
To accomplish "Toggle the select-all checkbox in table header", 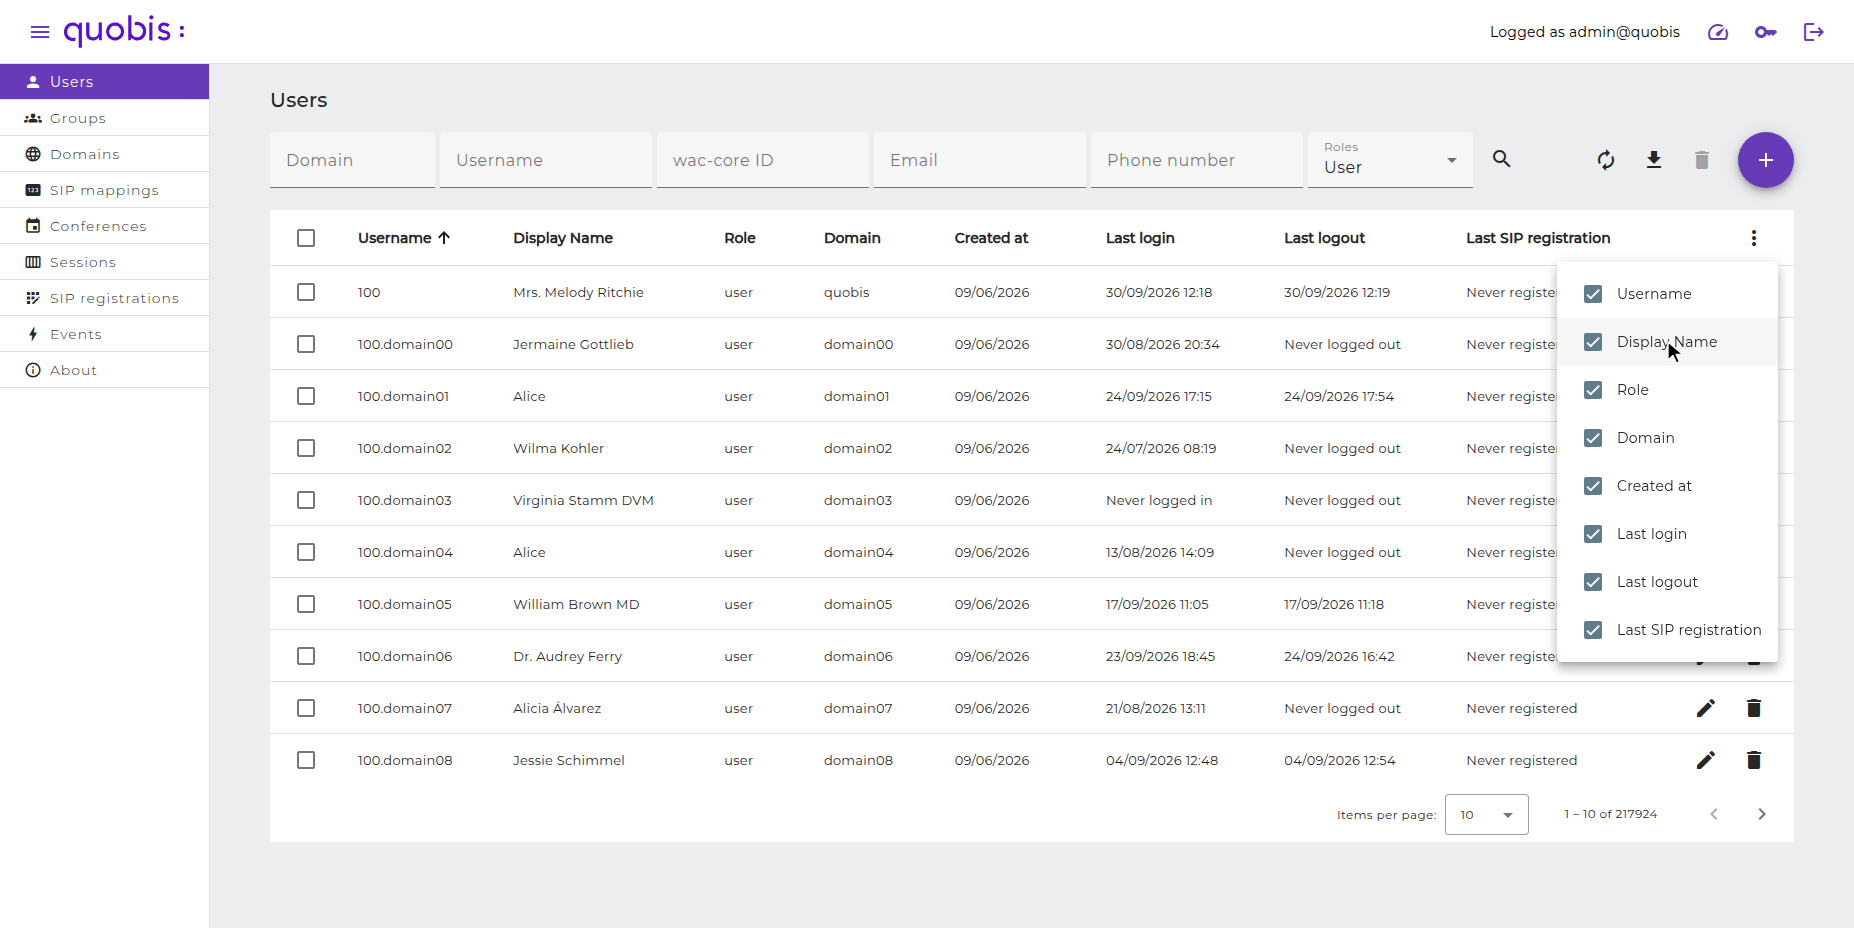I will click(306, 238).
